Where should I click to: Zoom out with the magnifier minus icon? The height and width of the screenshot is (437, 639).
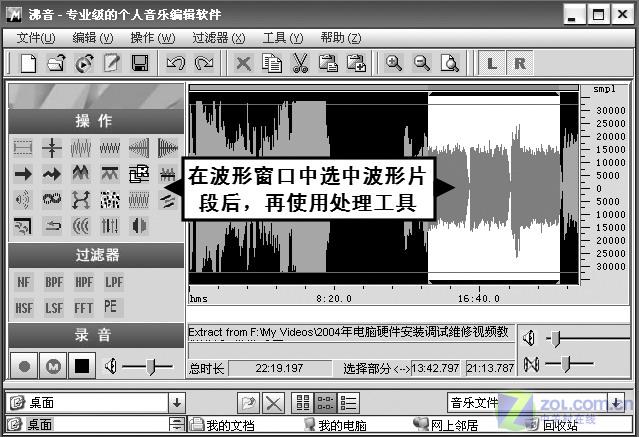(x=422, y=63)
